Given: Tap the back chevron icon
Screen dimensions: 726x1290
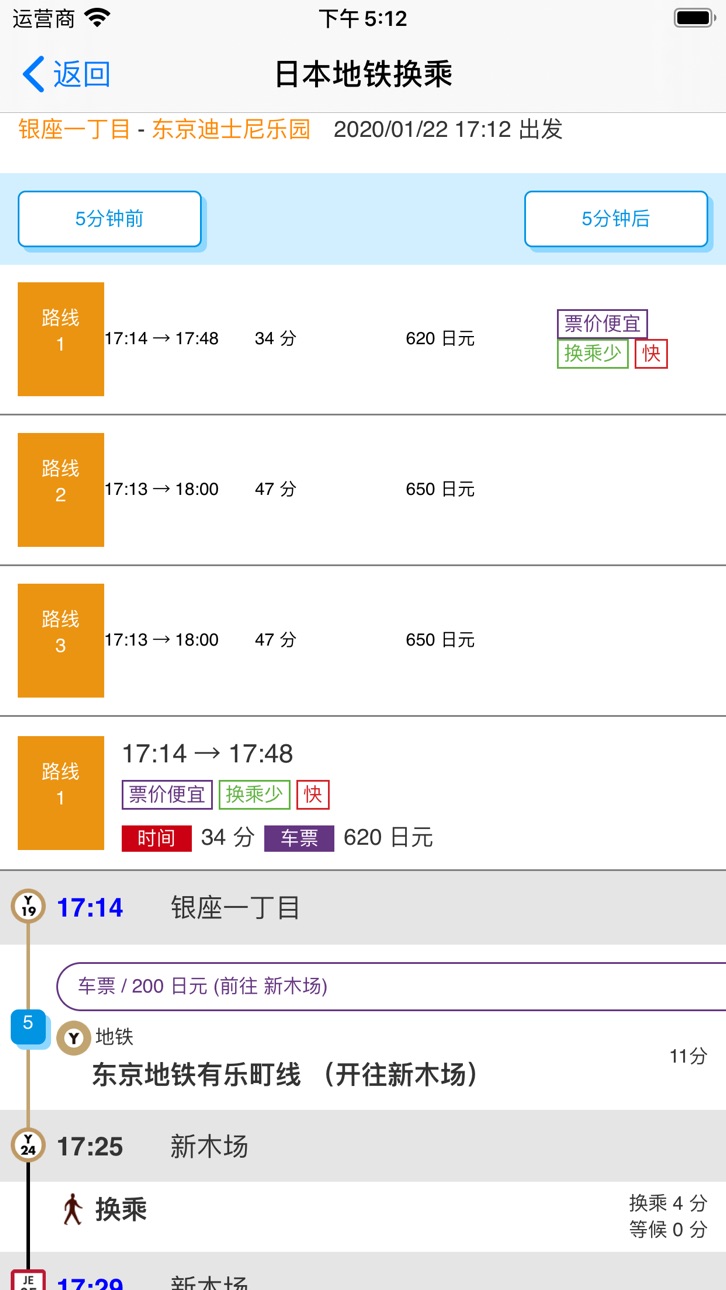Looking at the screenshot, I should pyautogui.click(x=33, y=74).
